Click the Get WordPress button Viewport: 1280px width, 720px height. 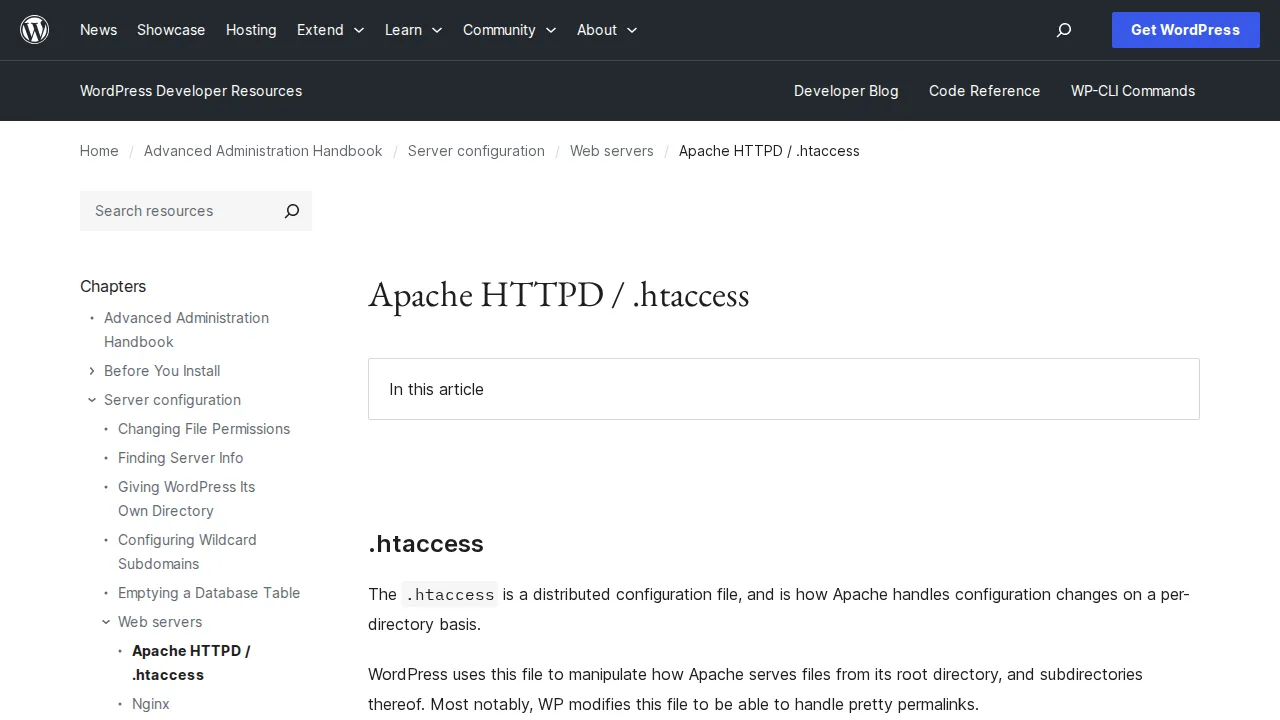point(1185,30)
